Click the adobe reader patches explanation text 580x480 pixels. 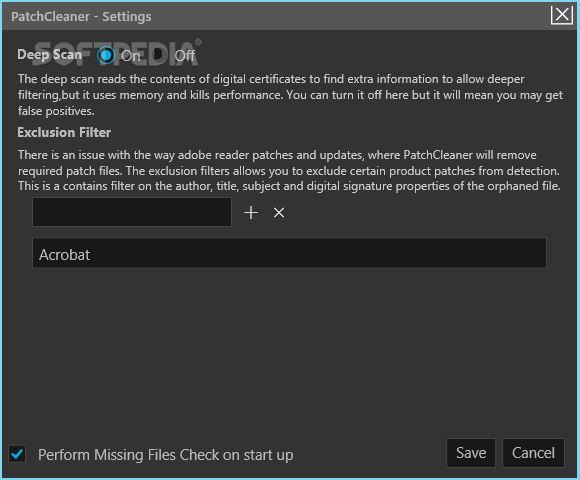click(x=289, y=170)
